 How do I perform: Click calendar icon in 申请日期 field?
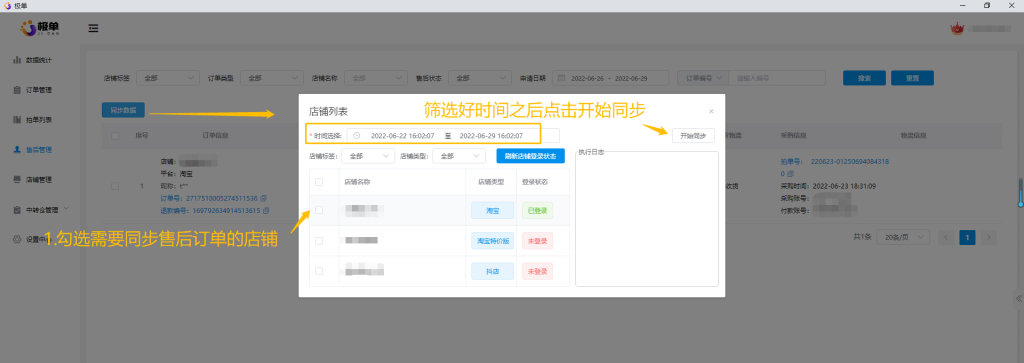tap(561, 78)
